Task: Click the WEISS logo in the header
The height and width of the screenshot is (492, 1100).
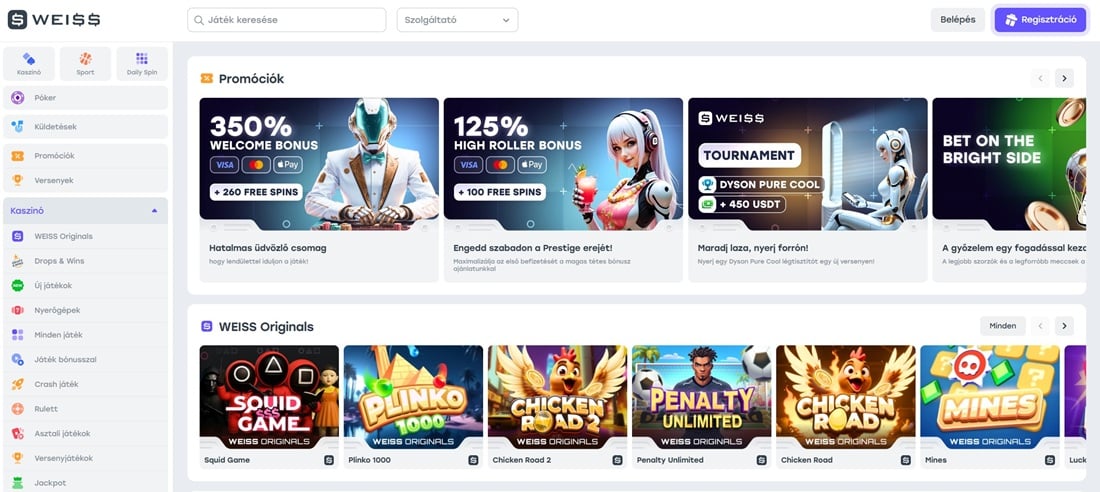Action: (54, 20)
